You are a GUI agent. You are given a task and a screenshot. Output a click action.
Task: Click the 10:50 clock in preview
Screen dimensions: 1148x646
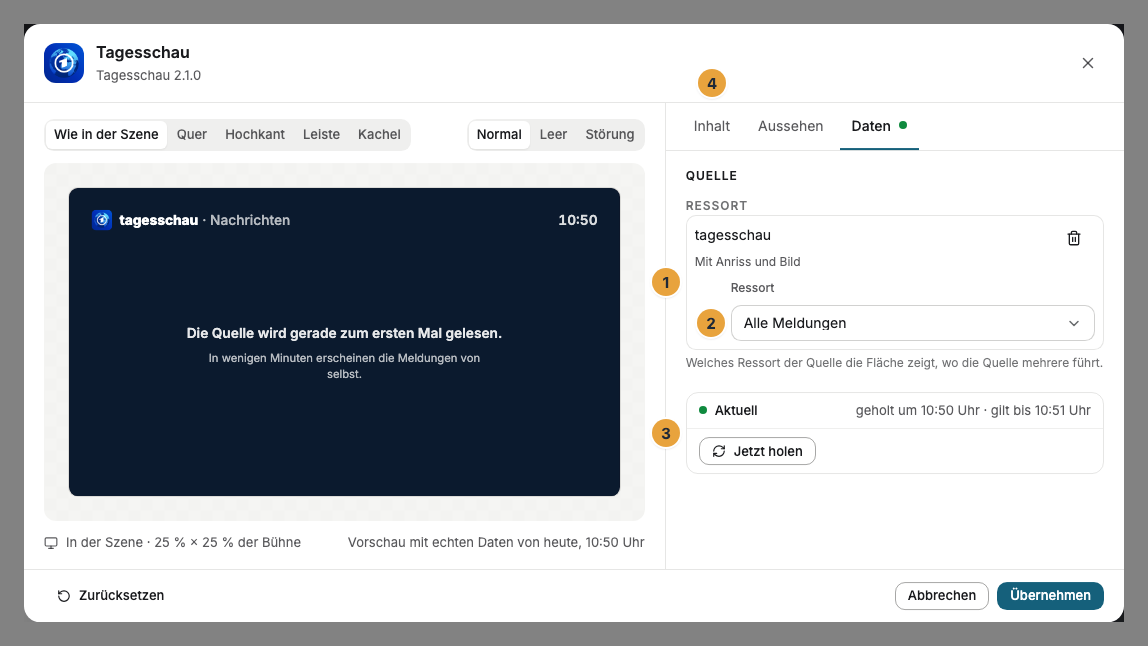[578, 220]
